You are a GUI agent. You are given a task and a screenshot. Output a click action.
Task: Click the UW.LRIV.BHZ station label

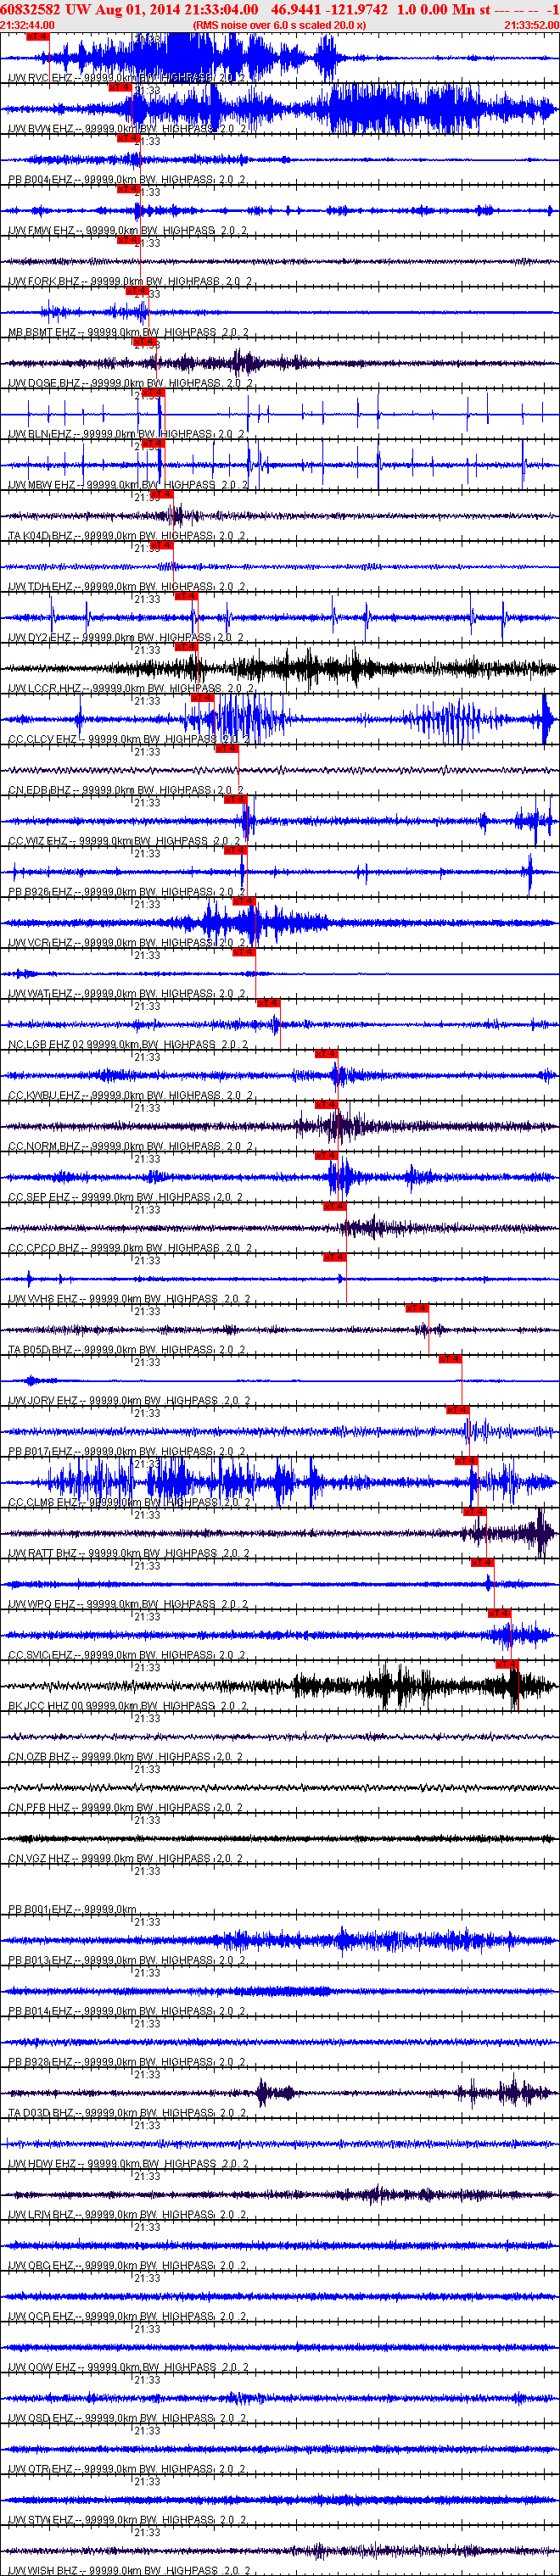(128, 2216)
